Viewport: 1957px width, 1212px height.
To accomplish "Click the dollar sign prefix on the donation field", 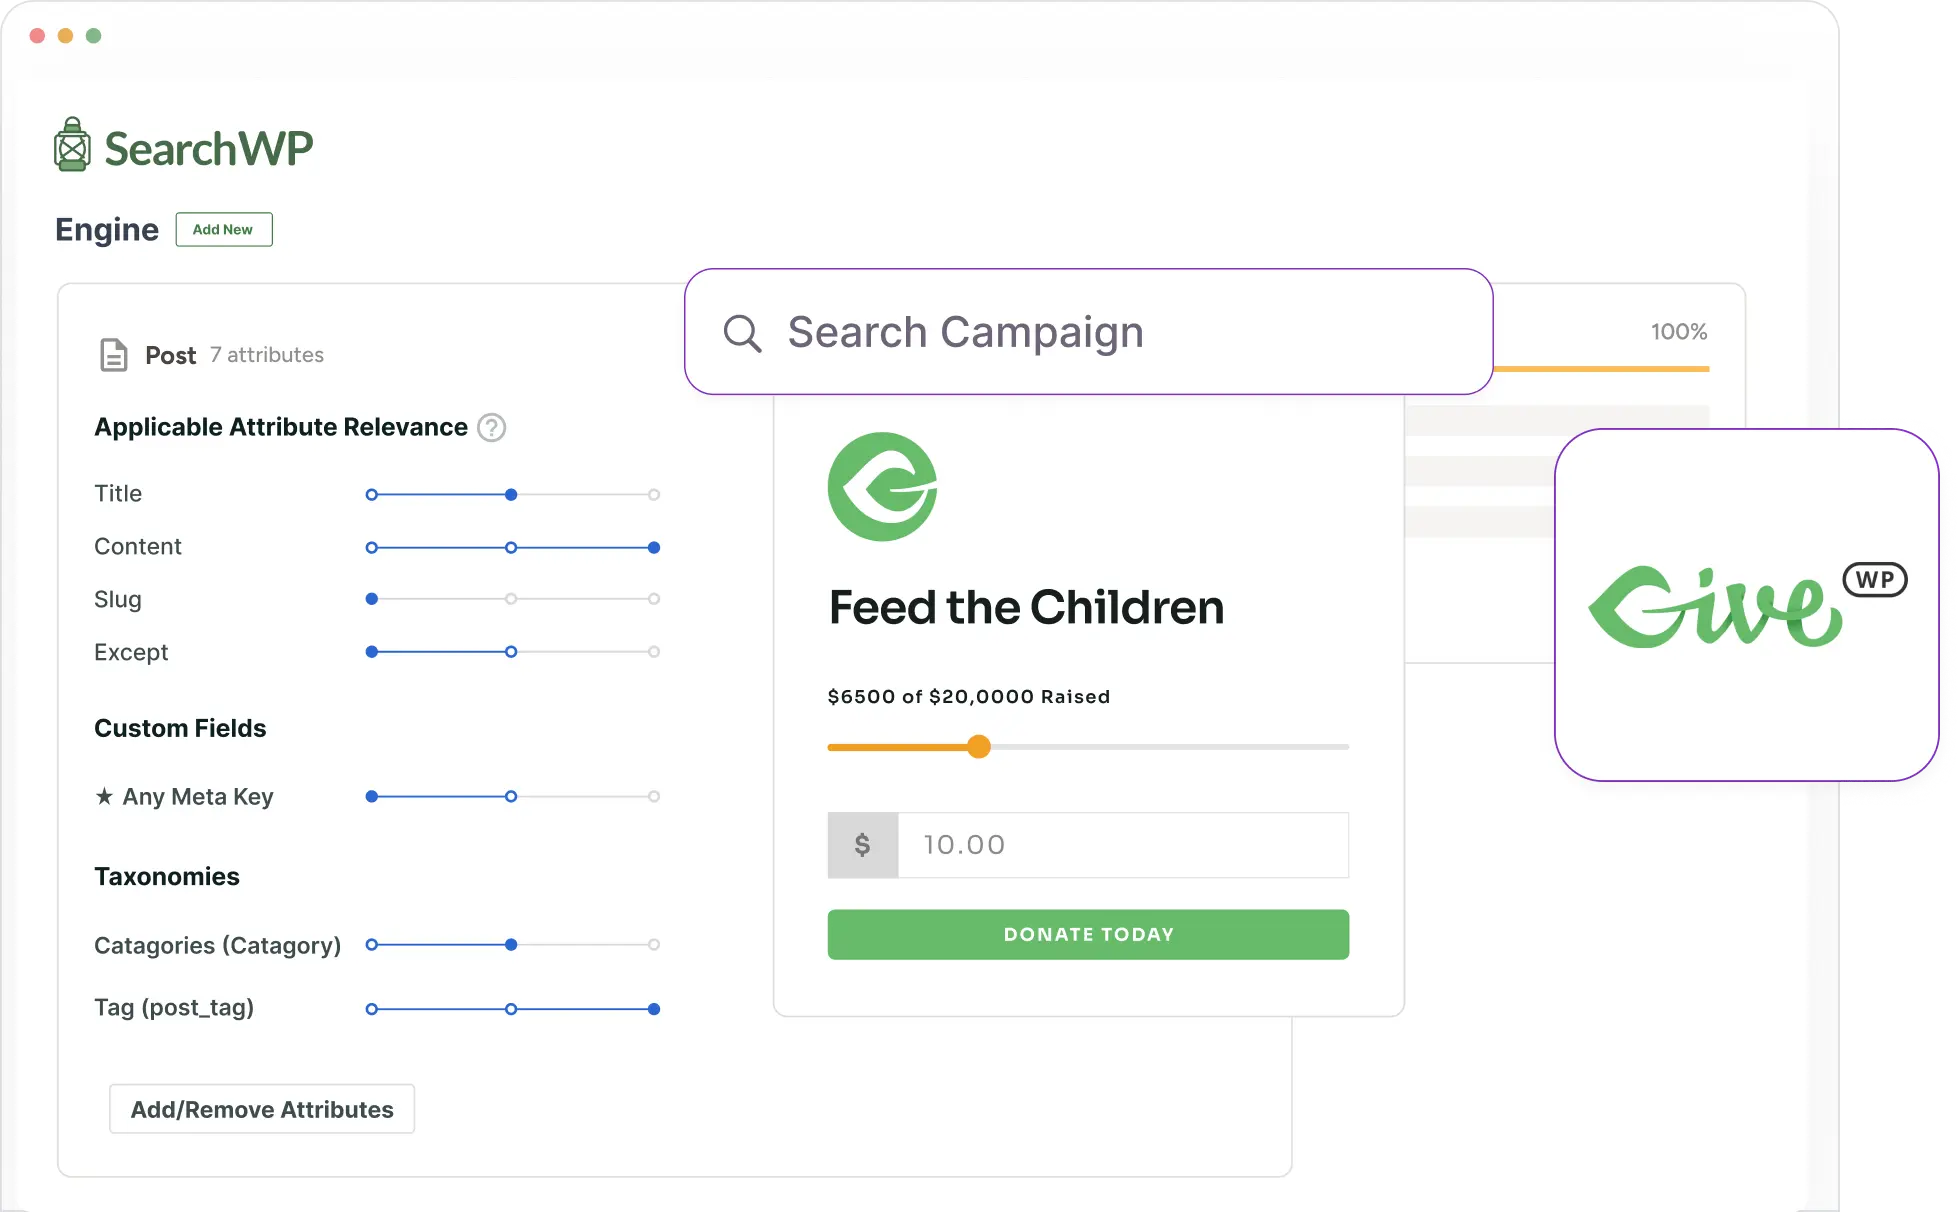I will 862,845.
